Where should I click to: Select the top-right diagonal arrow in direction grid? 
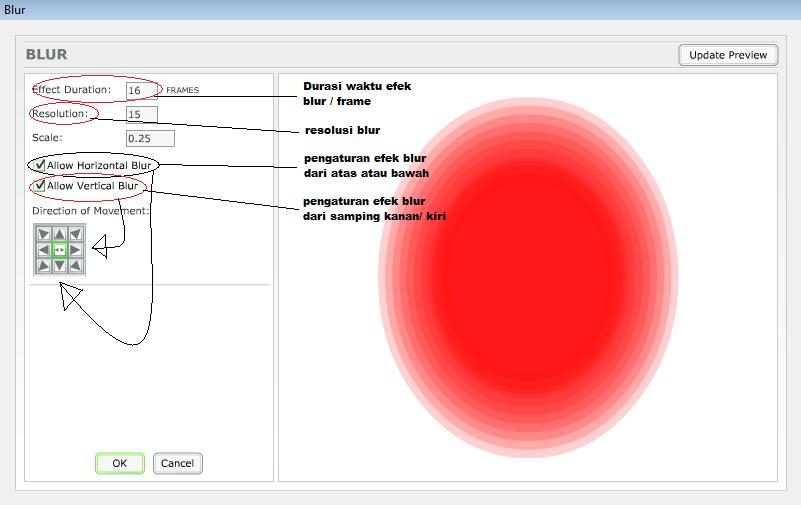76,234
